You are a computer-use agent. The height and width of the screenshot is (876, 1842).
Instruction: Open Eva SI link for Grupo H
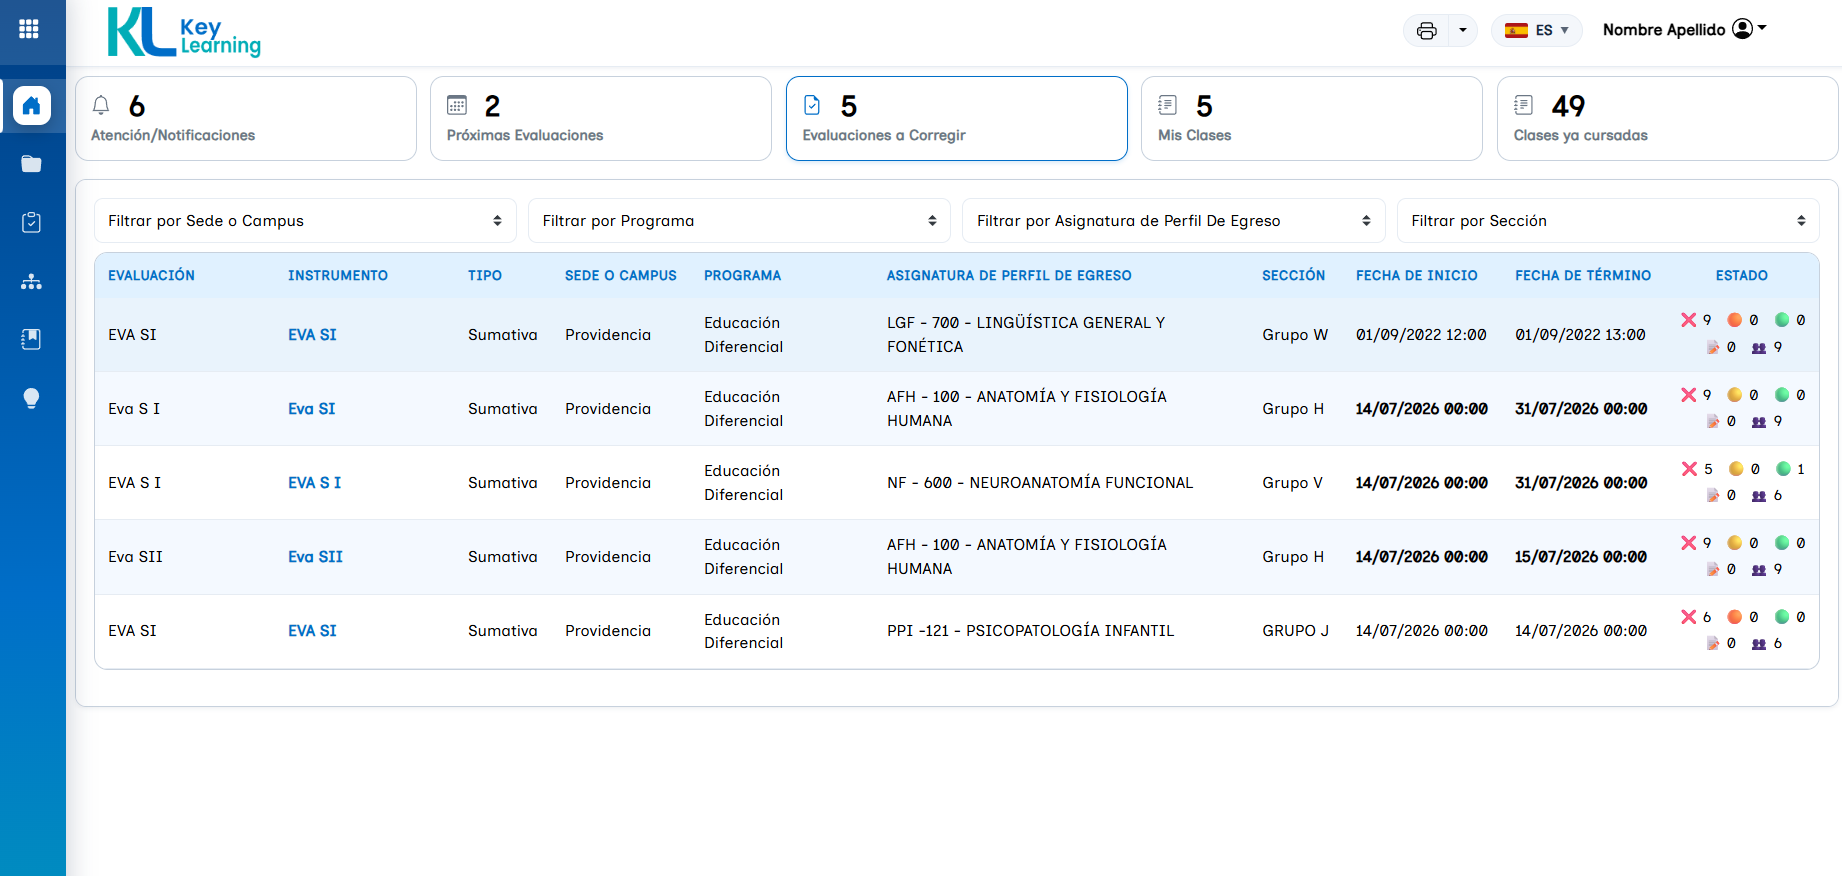pos(312,409)
